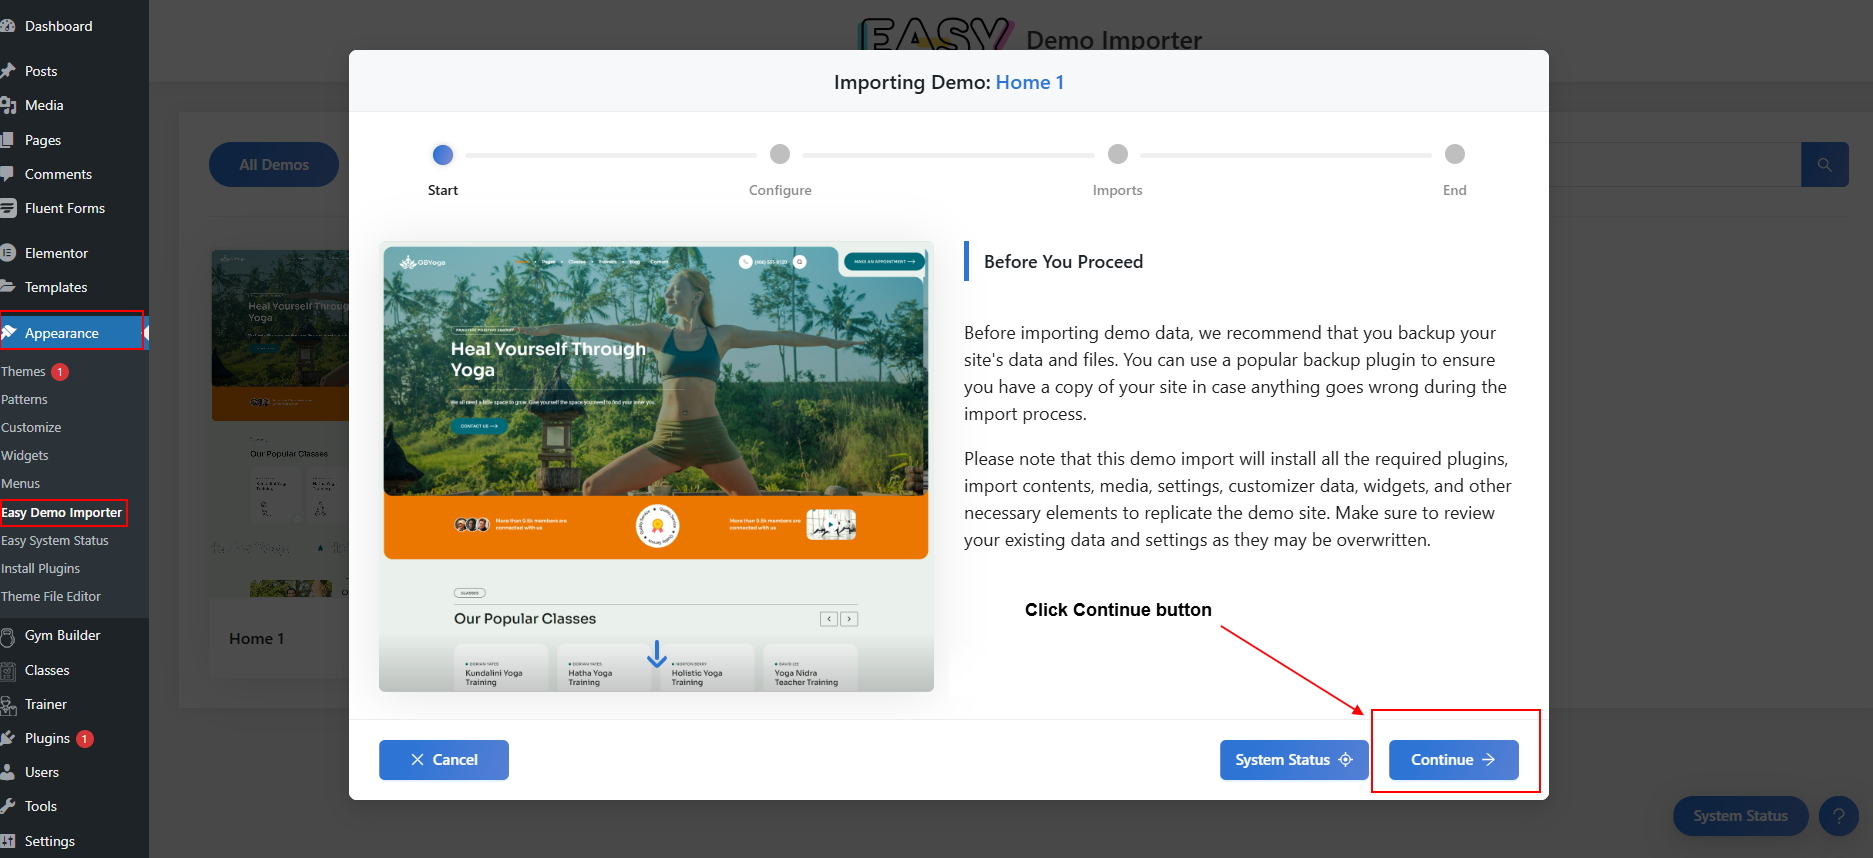Click the help question mark icon
The image size is (1873, 858).
1838,816
